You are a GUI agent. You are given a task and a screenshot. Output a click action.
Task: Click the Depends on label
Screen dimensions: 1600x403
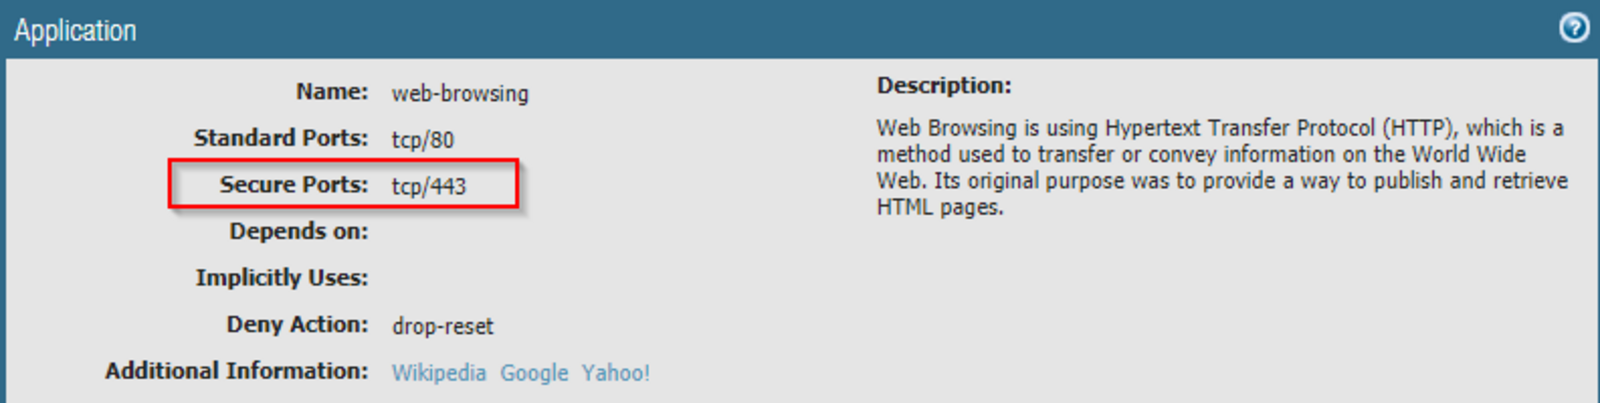click(x=299, y=232)
